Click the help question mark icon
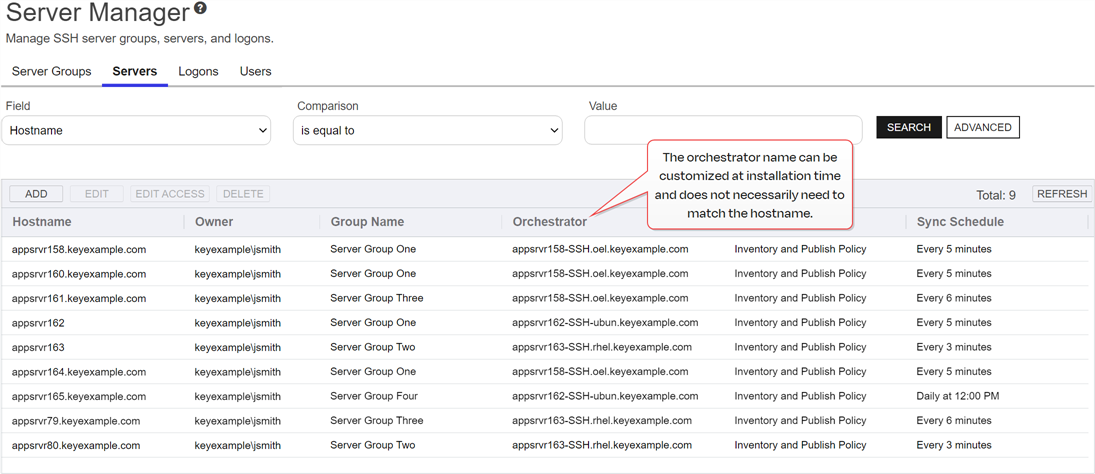 [x=200, y=8]
